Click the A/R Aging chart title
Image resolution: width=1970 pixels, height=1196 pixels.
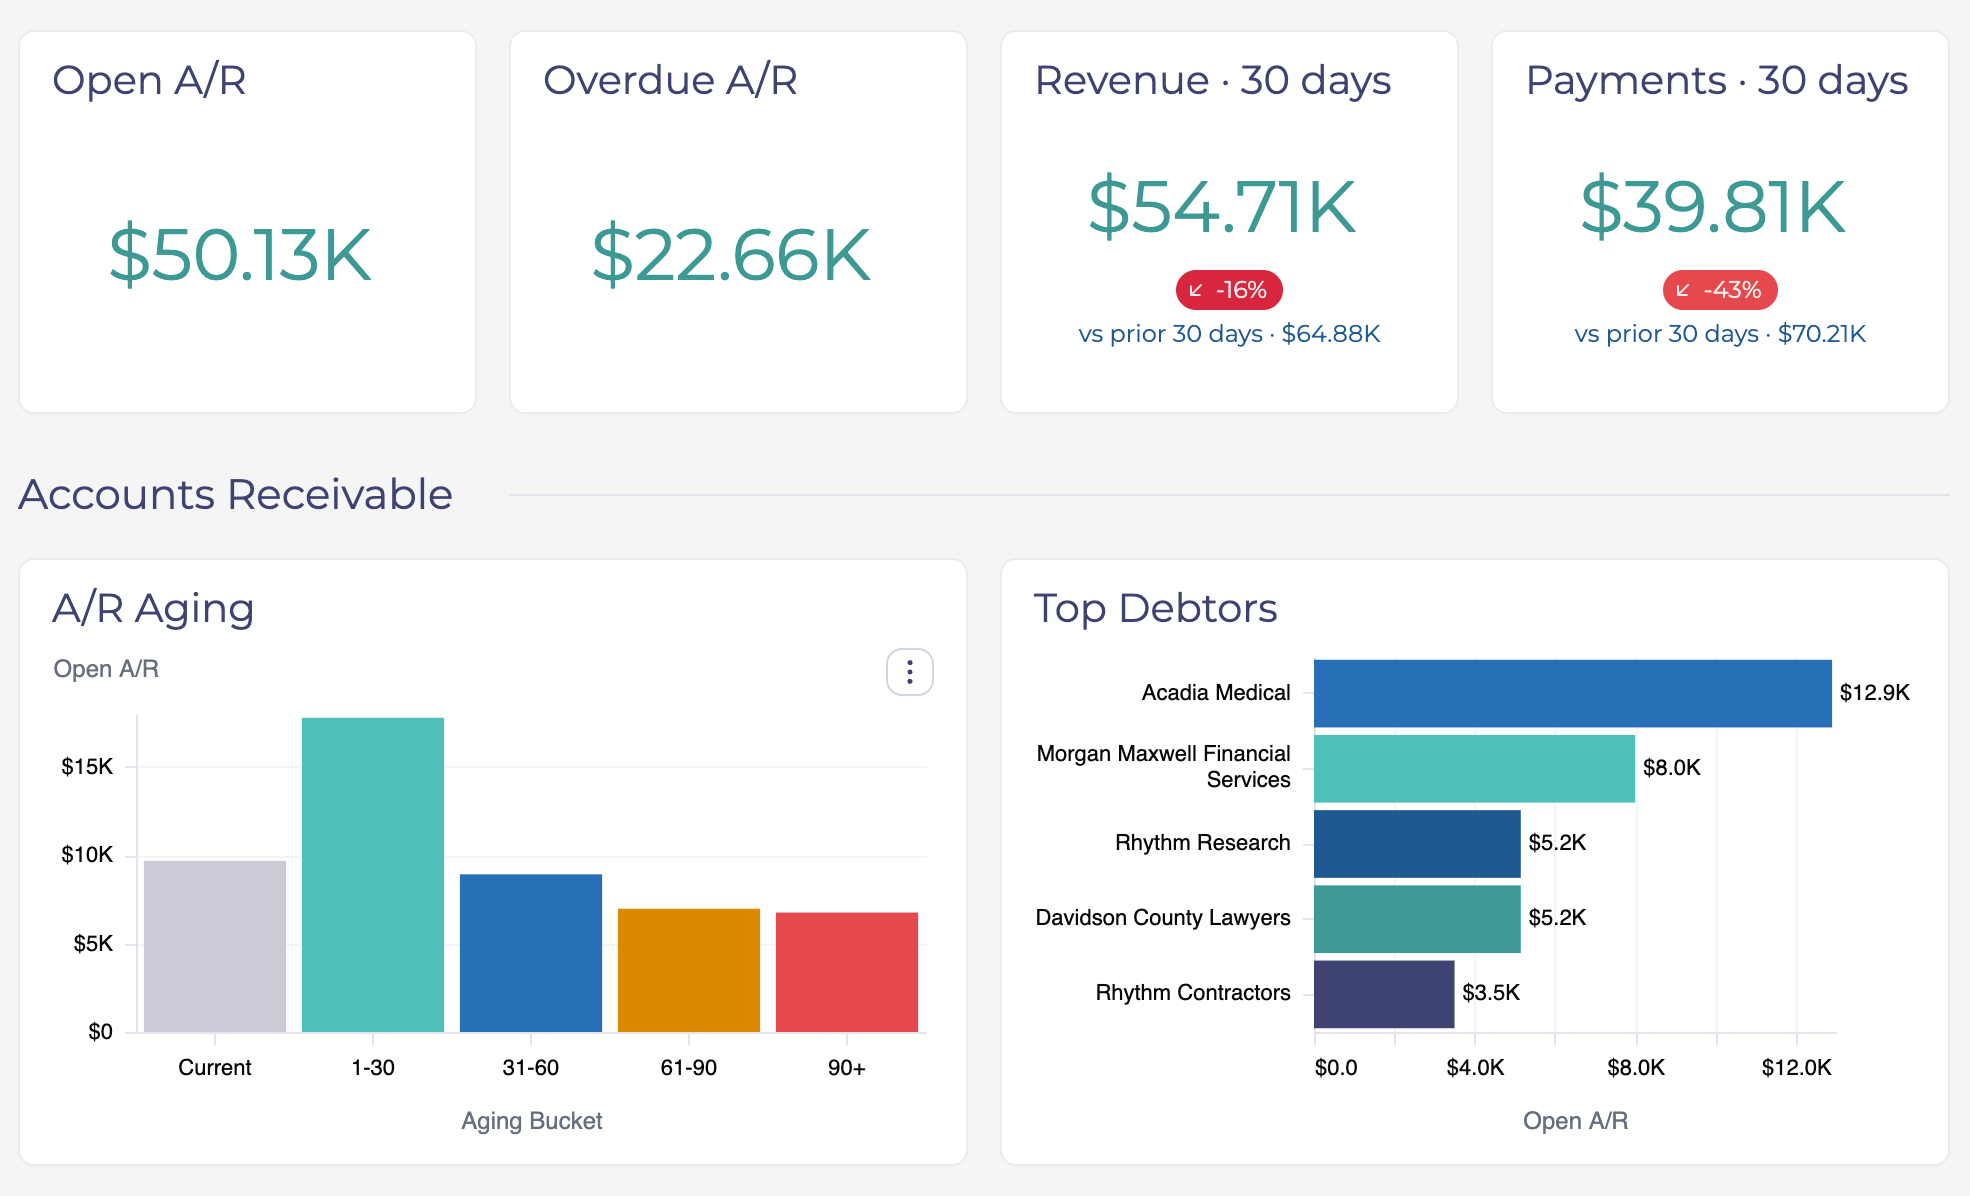point(154,608)
